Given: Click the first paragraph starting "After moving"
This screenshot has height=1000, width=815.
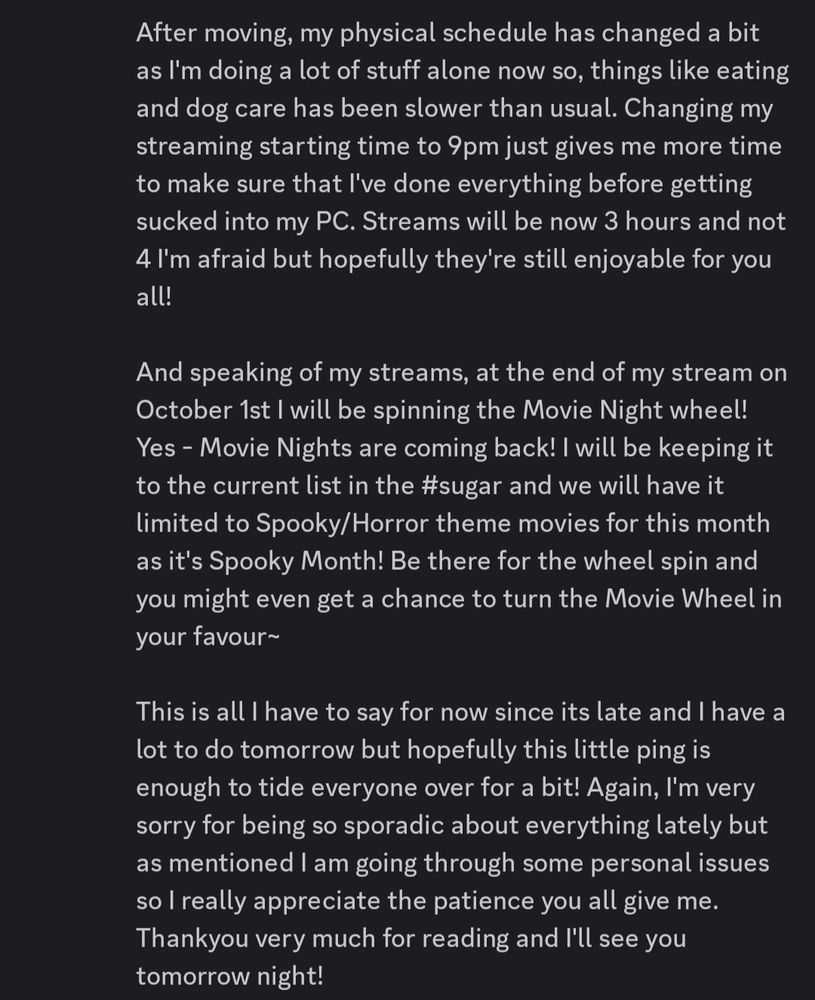Looking at the screenshot, I should point(462,165).
